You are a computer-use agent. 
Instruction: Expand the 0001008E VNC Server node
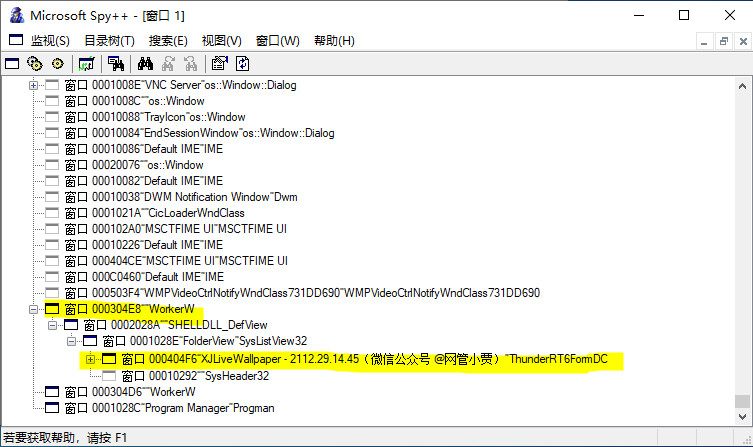(x=33, y=85)
